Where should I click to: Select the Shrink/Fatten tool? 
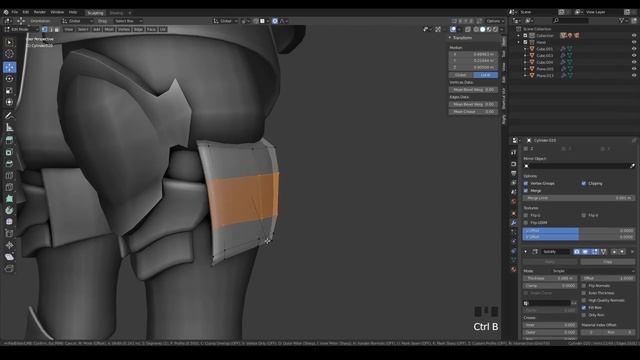click(x=9, y=245)
